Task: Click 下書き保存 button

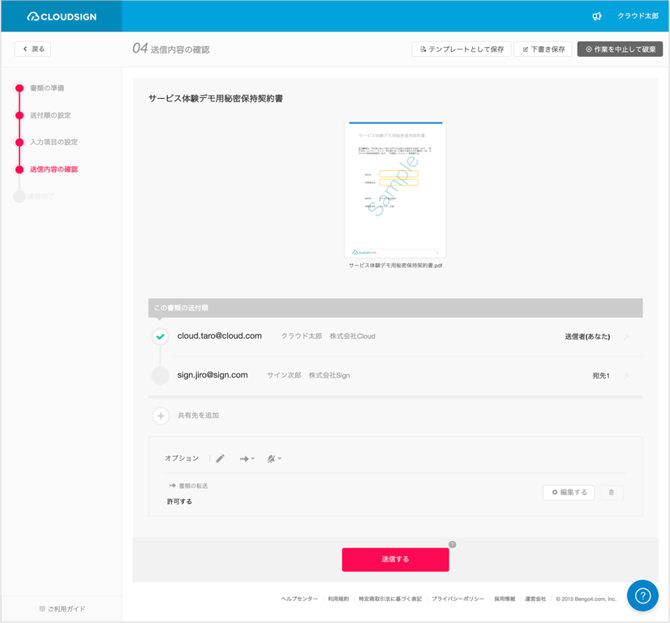Action: [543, 49]
